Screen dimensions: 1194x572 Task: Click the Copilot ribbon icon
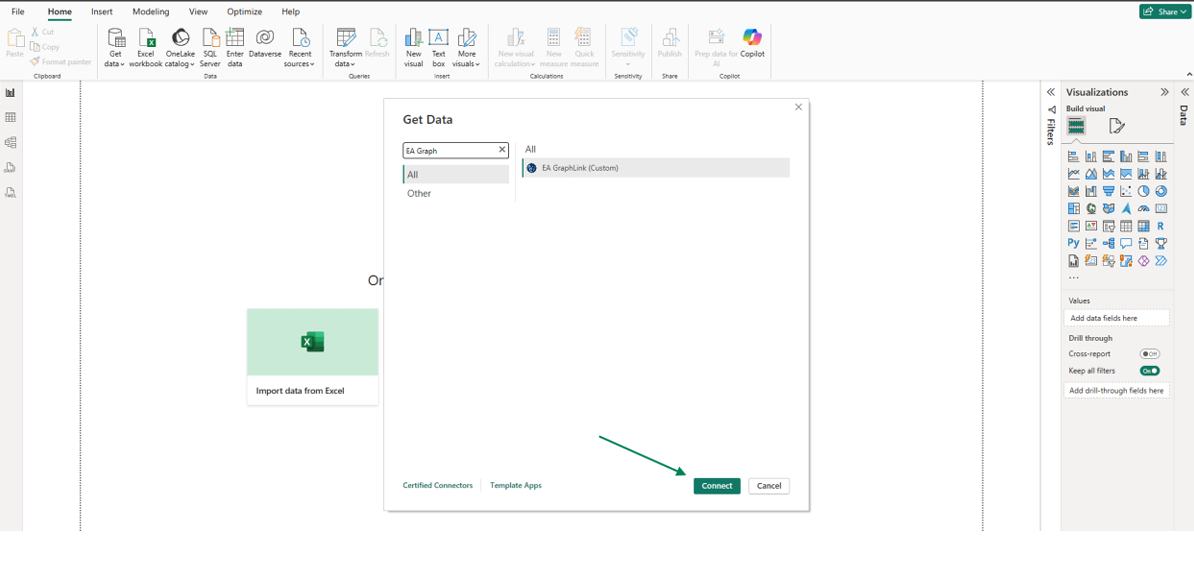click(x=752, y=44)
